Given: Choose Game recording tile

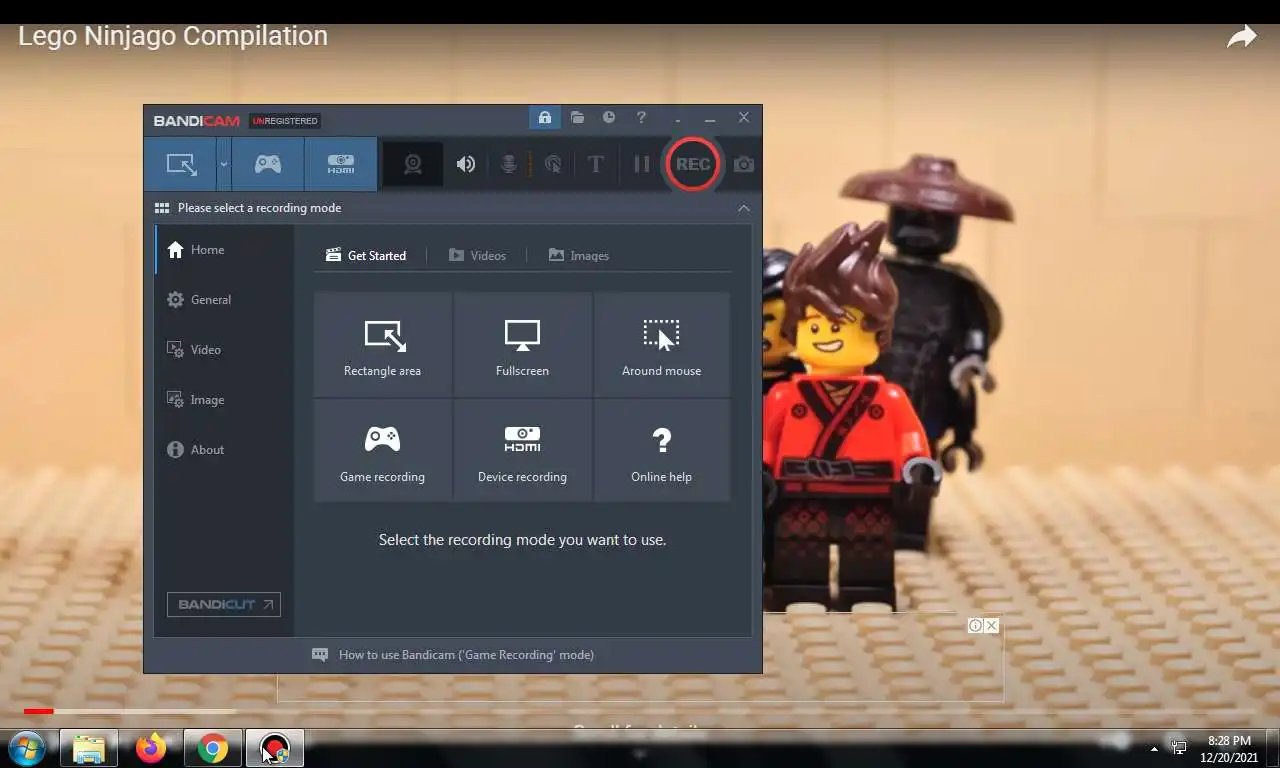Looking at the screenshot, I should (x=383, y=451).
